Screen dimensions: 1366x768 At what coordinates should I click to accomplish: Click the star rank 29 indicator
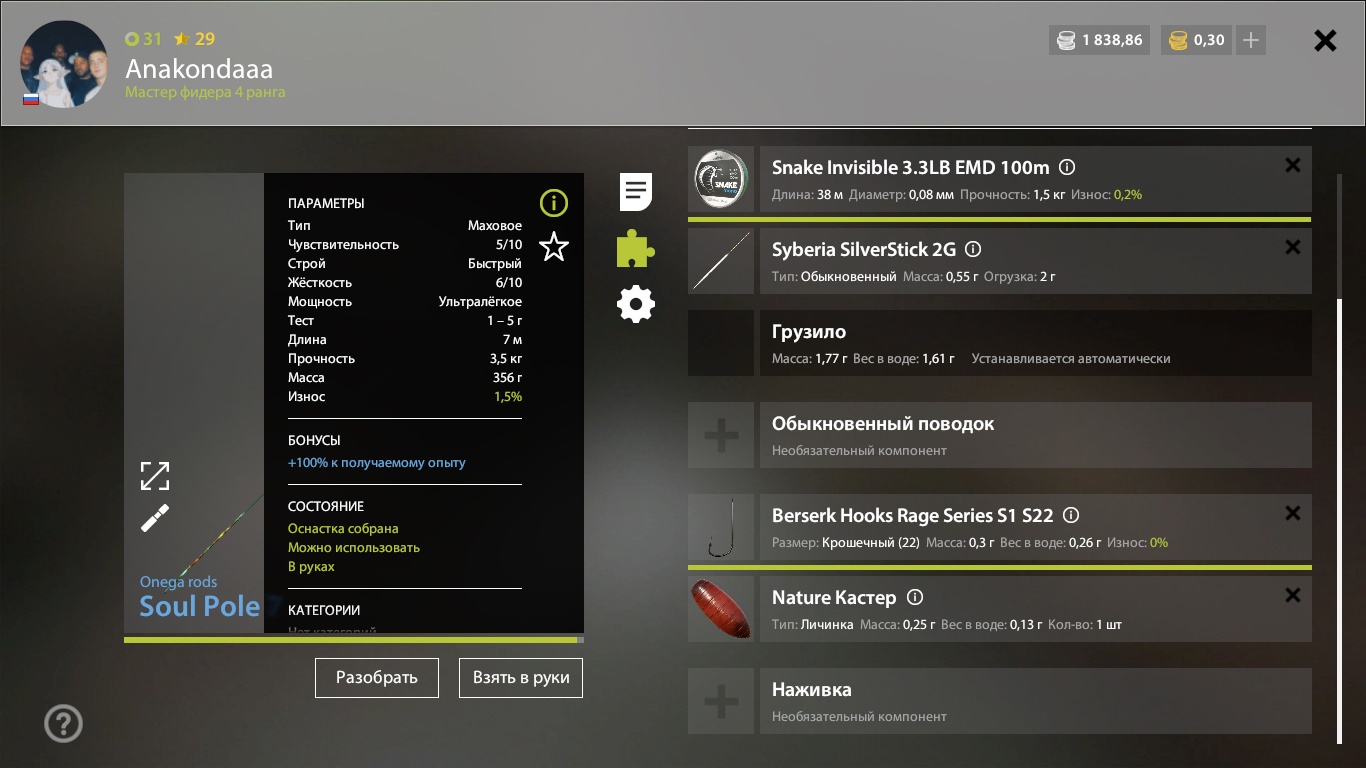pyautogui.click(x=195, y=39)
